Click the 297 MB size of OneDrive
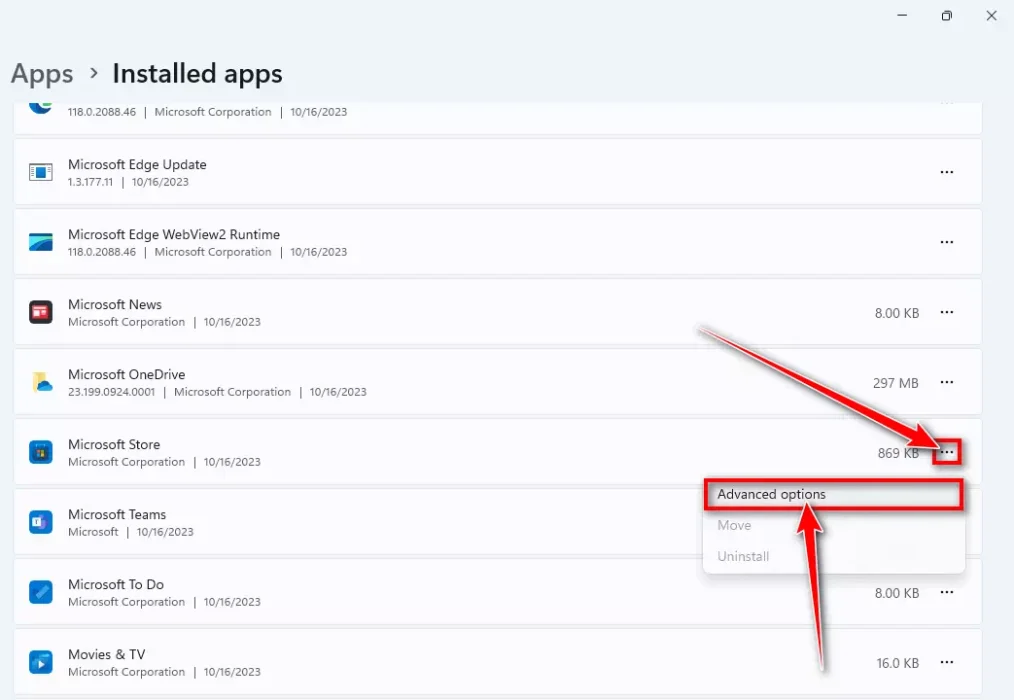 (x=896, y=383)
